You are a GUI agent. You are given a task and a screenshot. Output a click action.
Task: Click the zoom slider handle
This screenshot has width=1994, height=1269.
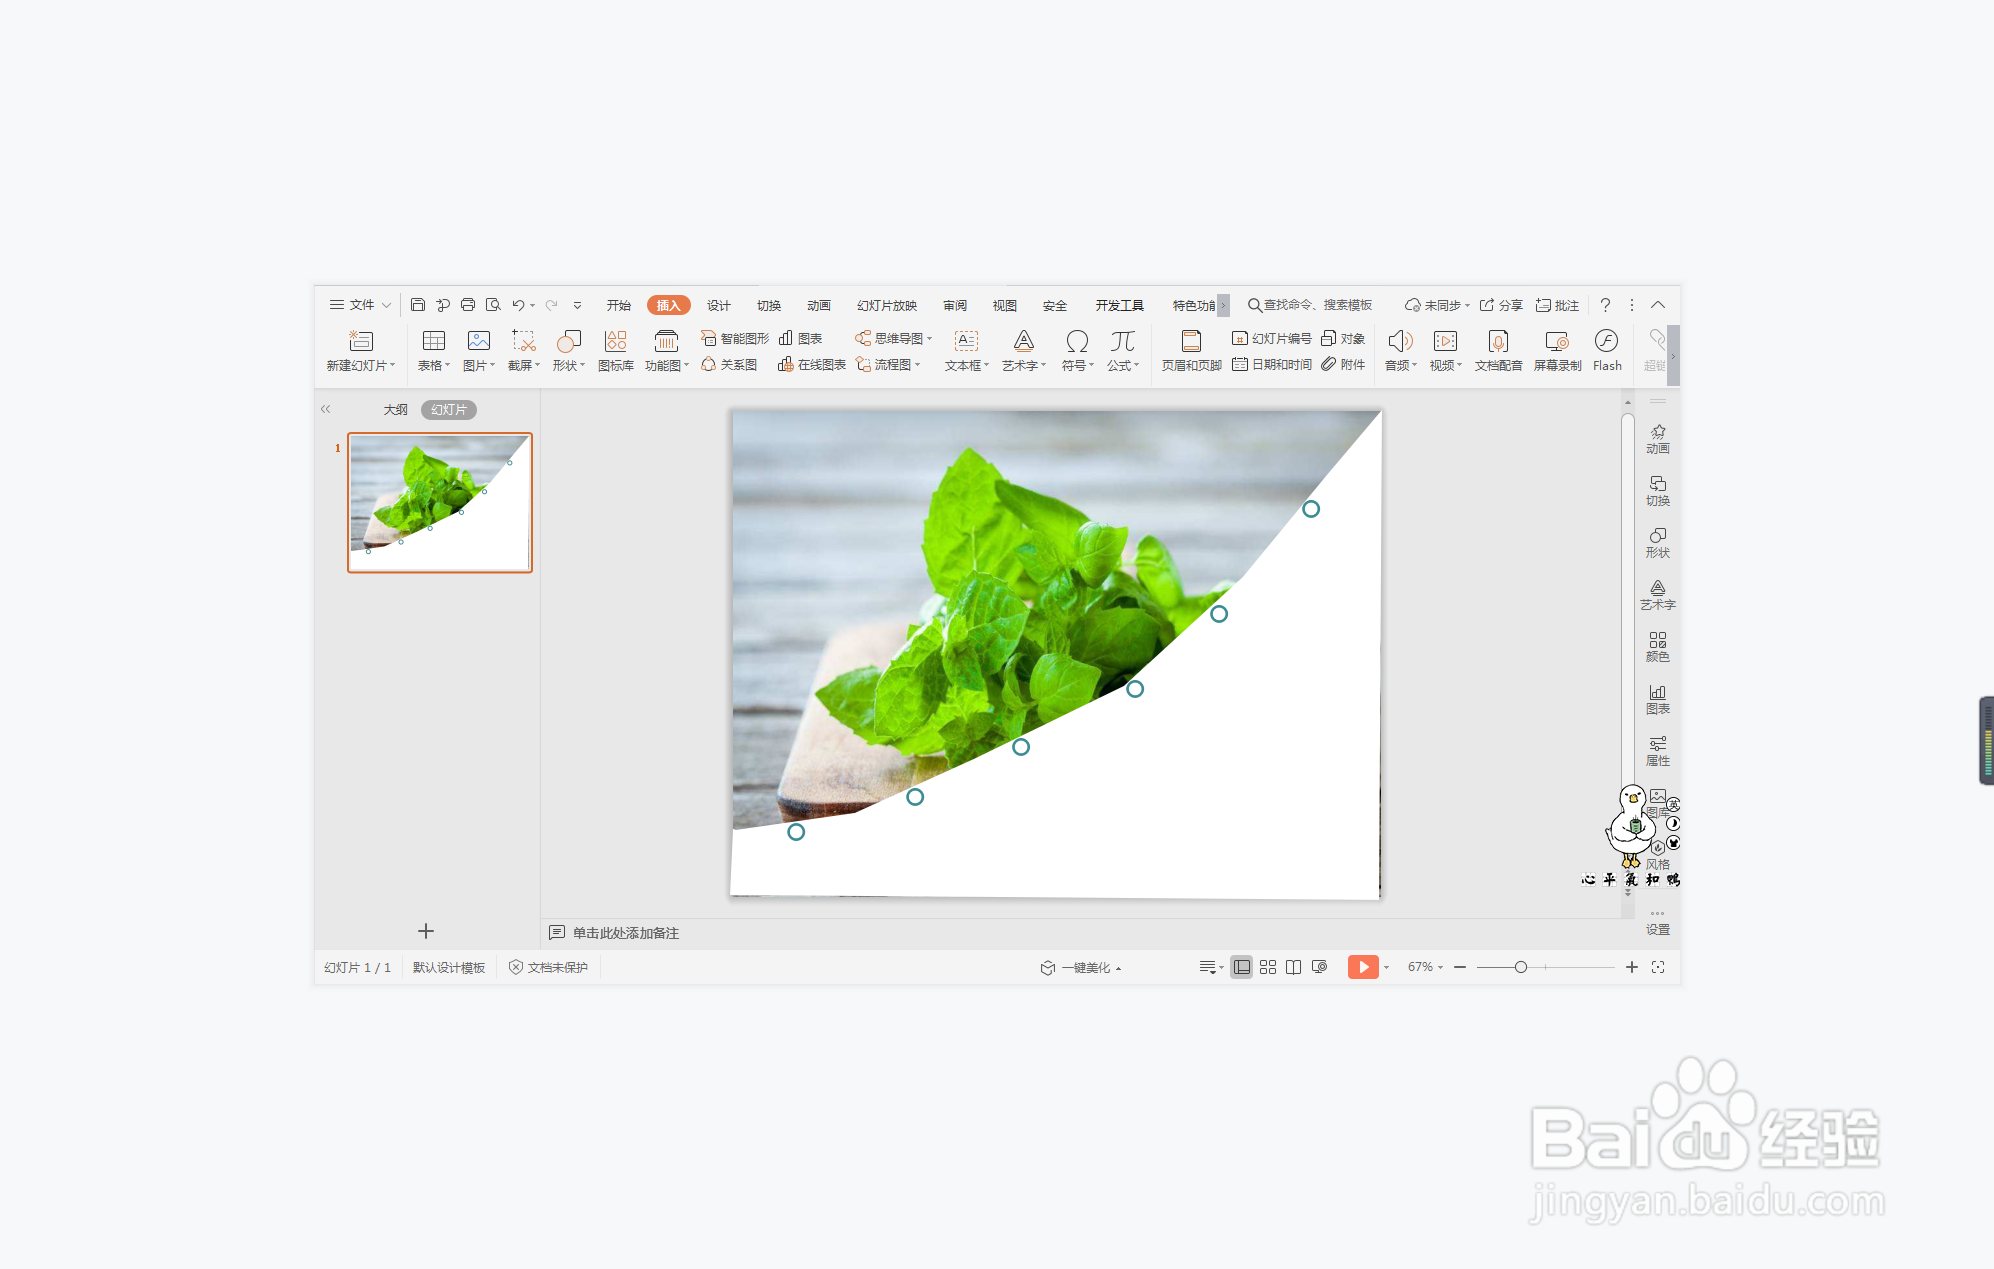pyautogui.click(x=1520, y=967)
